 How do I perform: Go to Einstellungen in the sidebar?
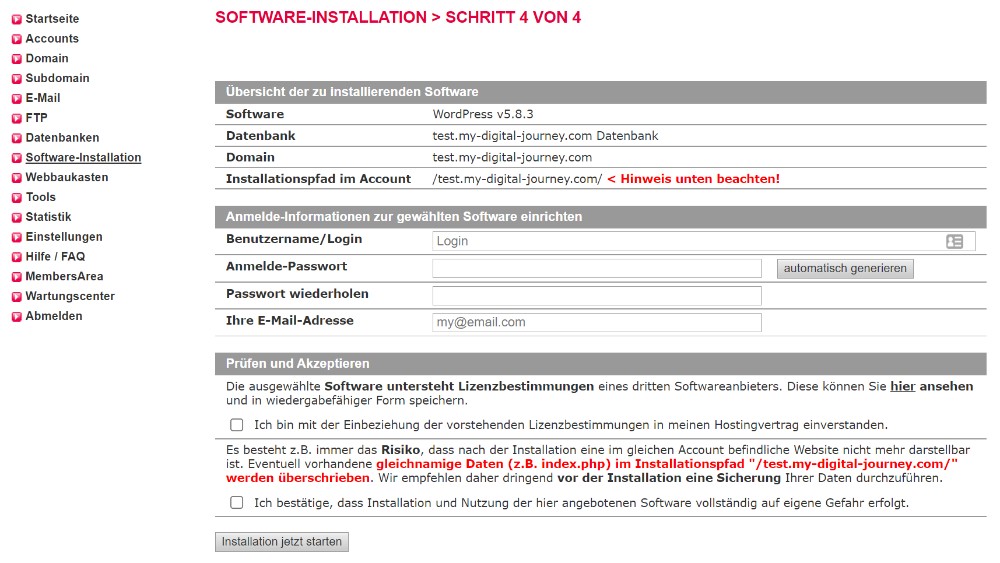(64, 237)
